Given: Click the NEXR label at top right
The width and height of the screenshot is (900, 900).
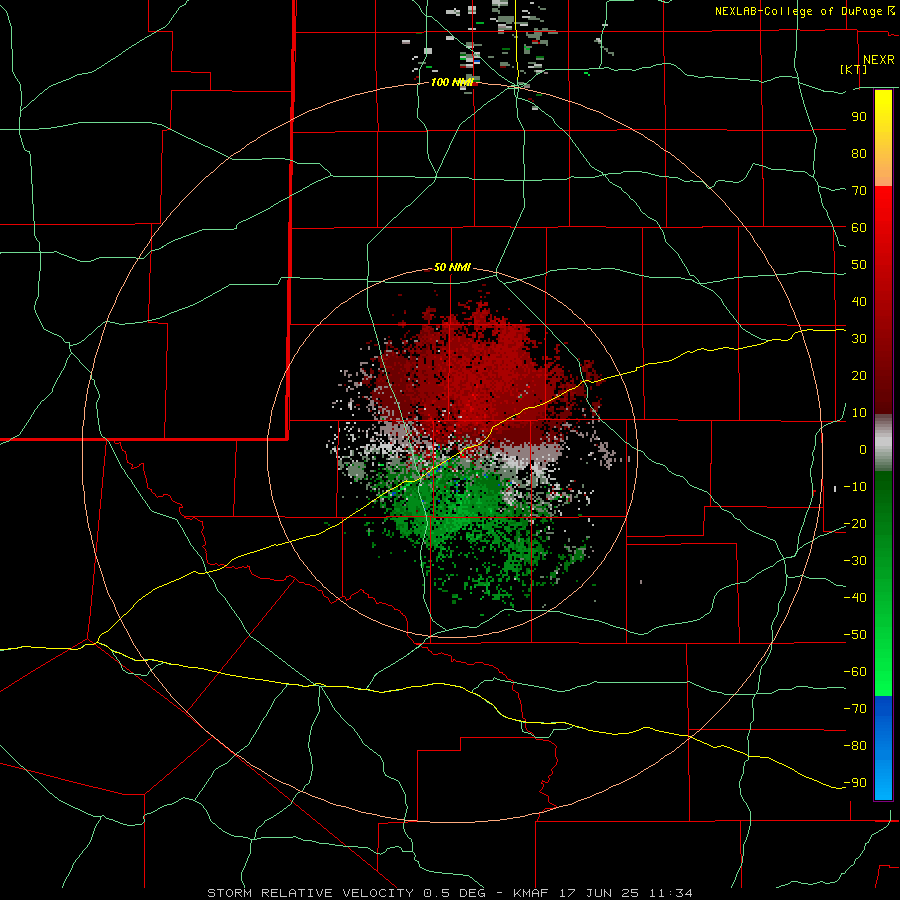Looking at the screenshot, I should point(879,60).
